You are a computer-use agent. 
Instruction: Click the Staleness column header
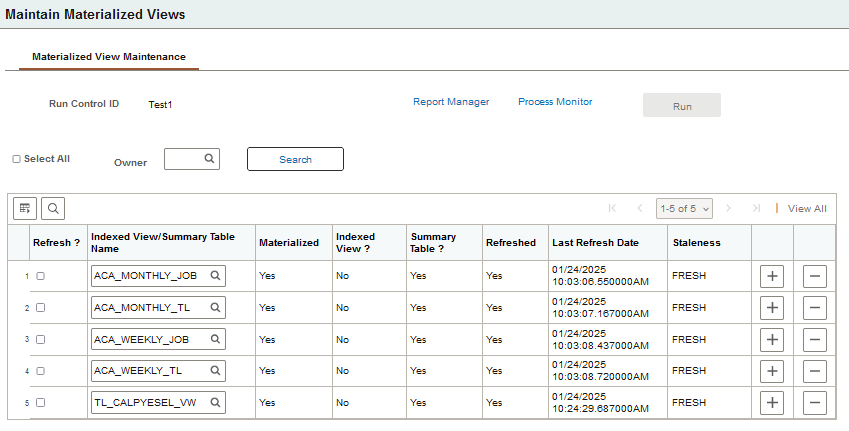pos(696,243)
